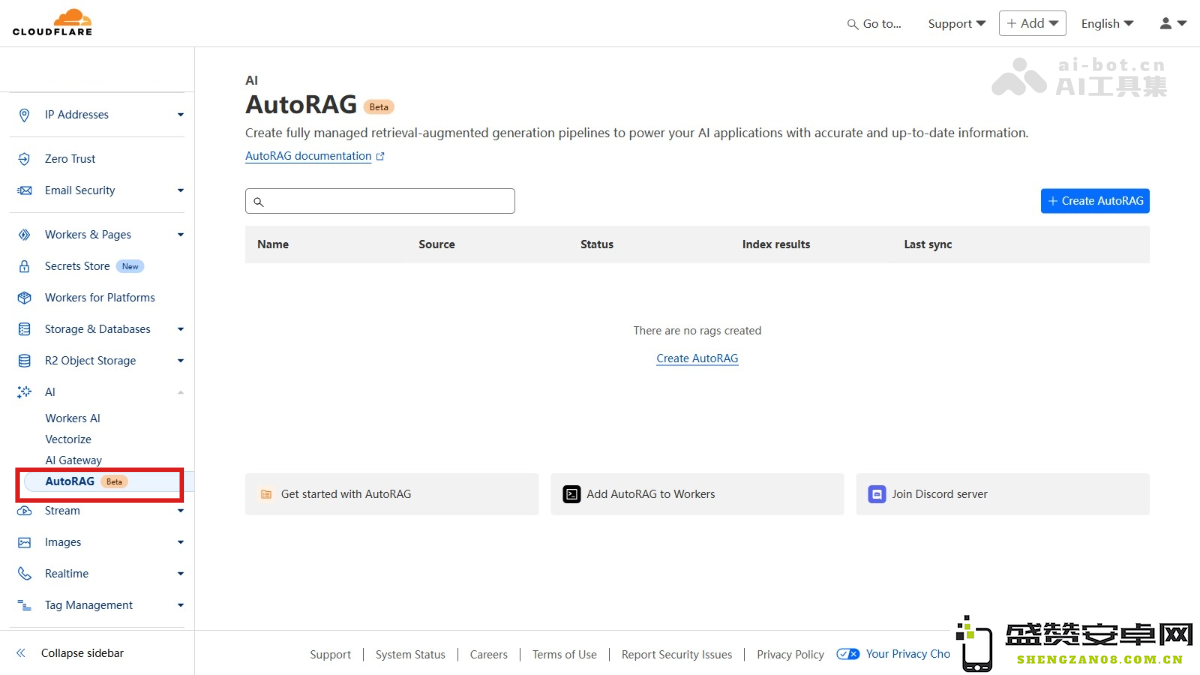Image resolution: width=1200 pixels, height=675 pixels.
Task: Expand the IP Addresses menu arrow
Action: (181, 115)
